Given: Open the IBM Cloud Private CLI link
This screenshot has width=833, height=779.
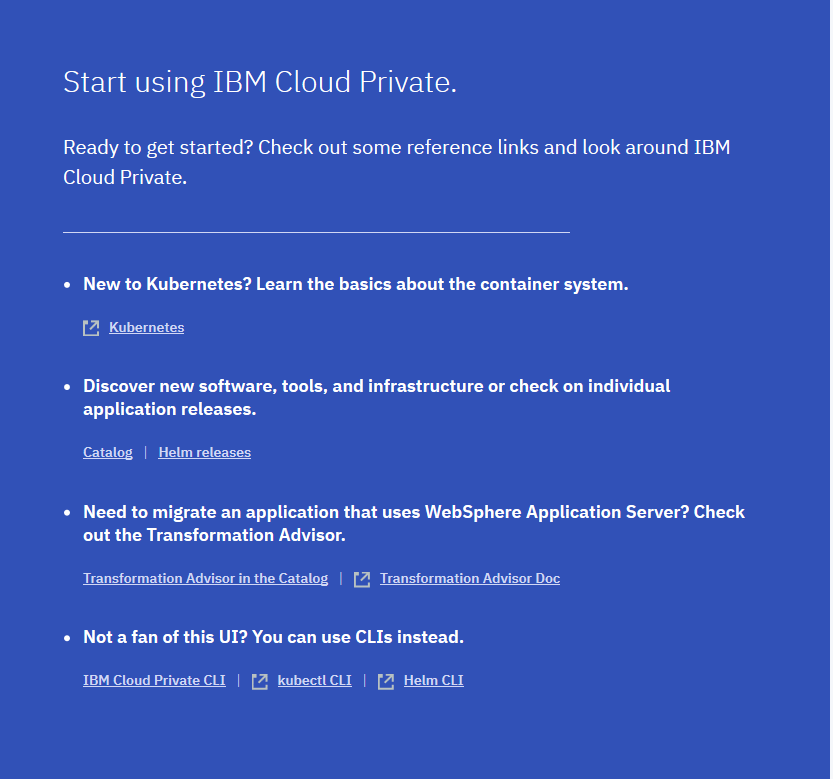Looking at the screenshot, I should pyautogui.click(x=154, y=680).
